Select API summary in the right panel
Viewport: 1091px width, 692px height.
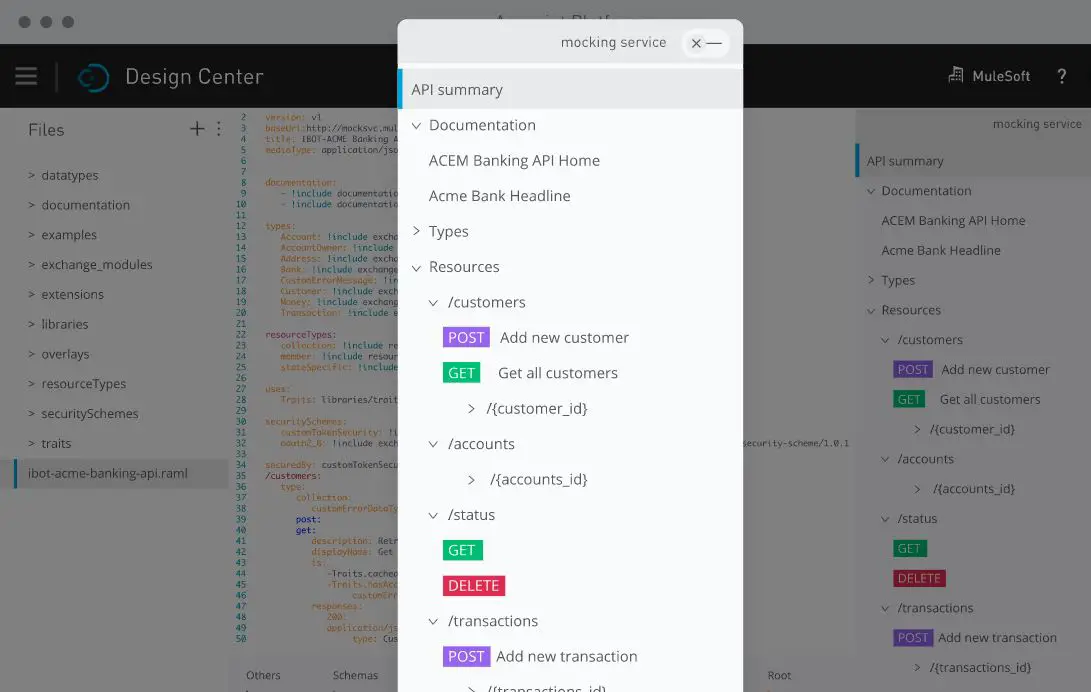(x=973, y=161)
